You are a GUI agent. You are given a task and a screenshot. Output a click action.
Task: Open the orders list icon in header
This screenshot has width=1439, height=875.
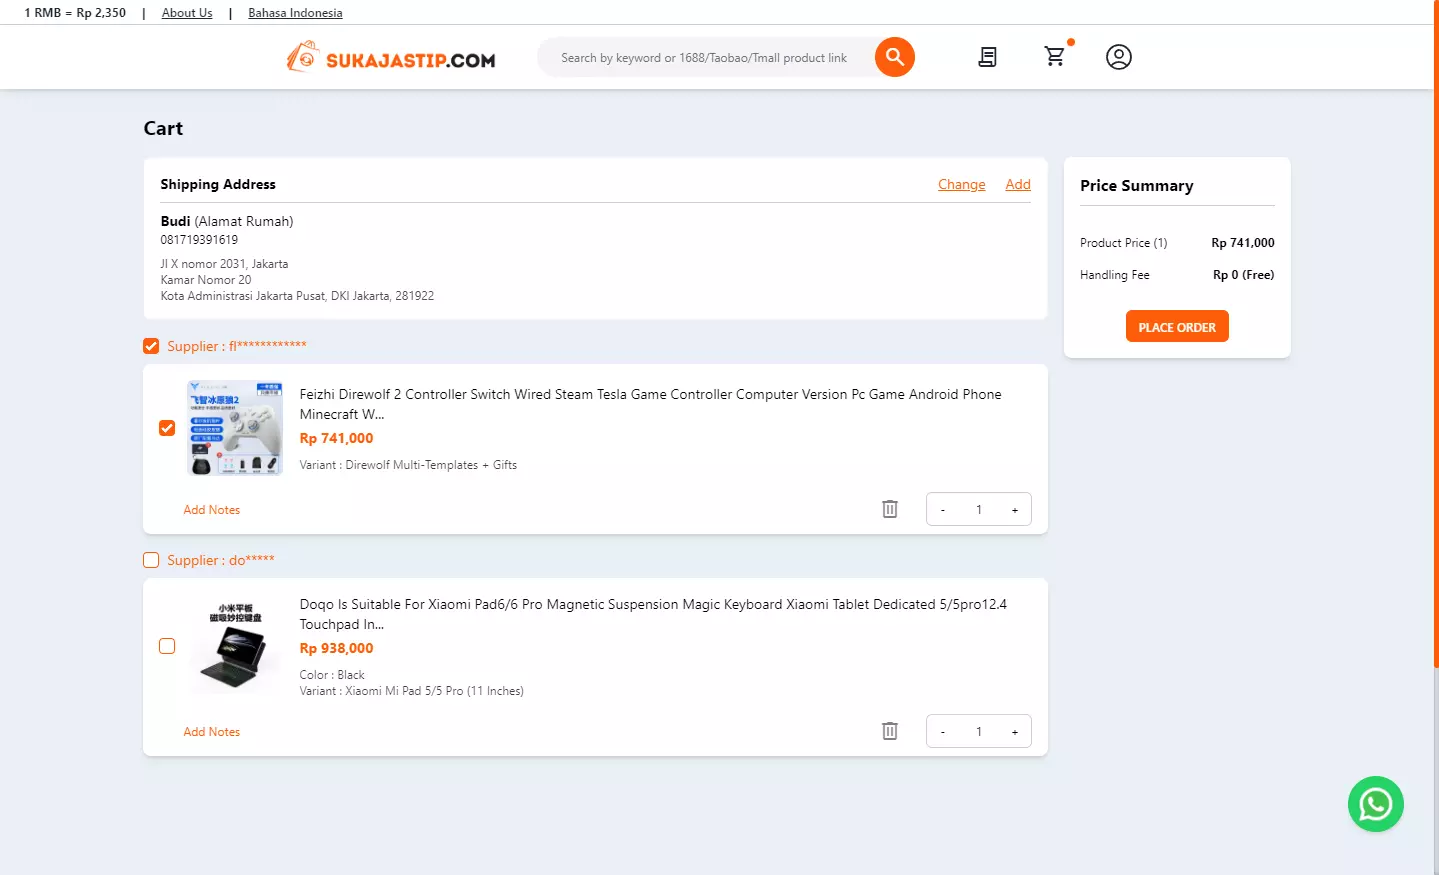point(987,57)
